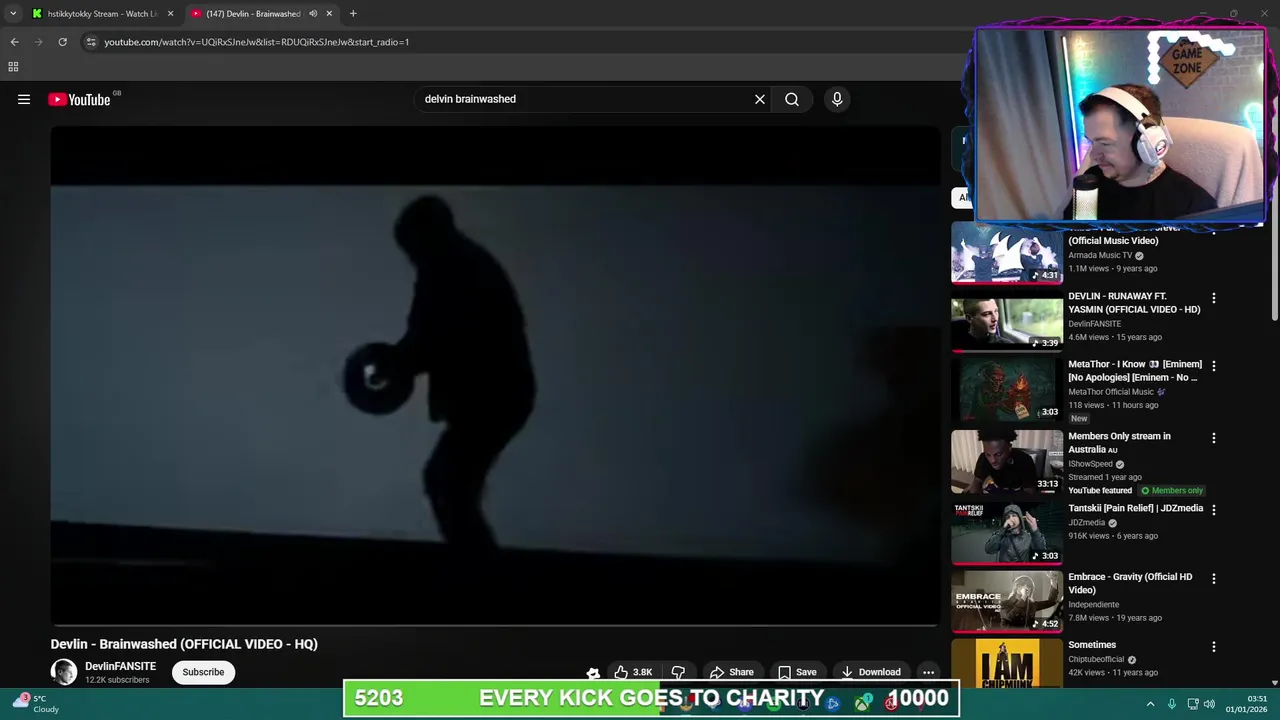Reload the current page
1280x720 pixels.
62,42
